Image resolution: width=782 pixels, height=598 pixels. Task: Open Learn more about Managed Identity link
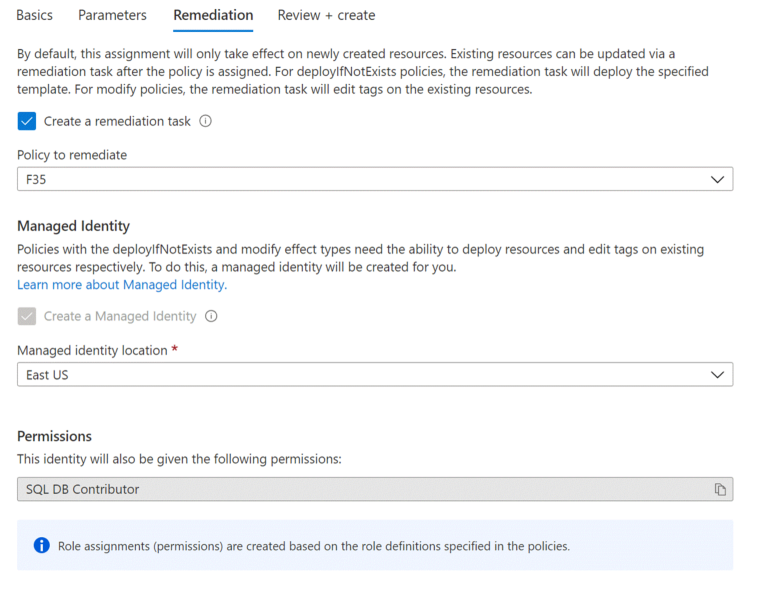(x=122, y=285)
